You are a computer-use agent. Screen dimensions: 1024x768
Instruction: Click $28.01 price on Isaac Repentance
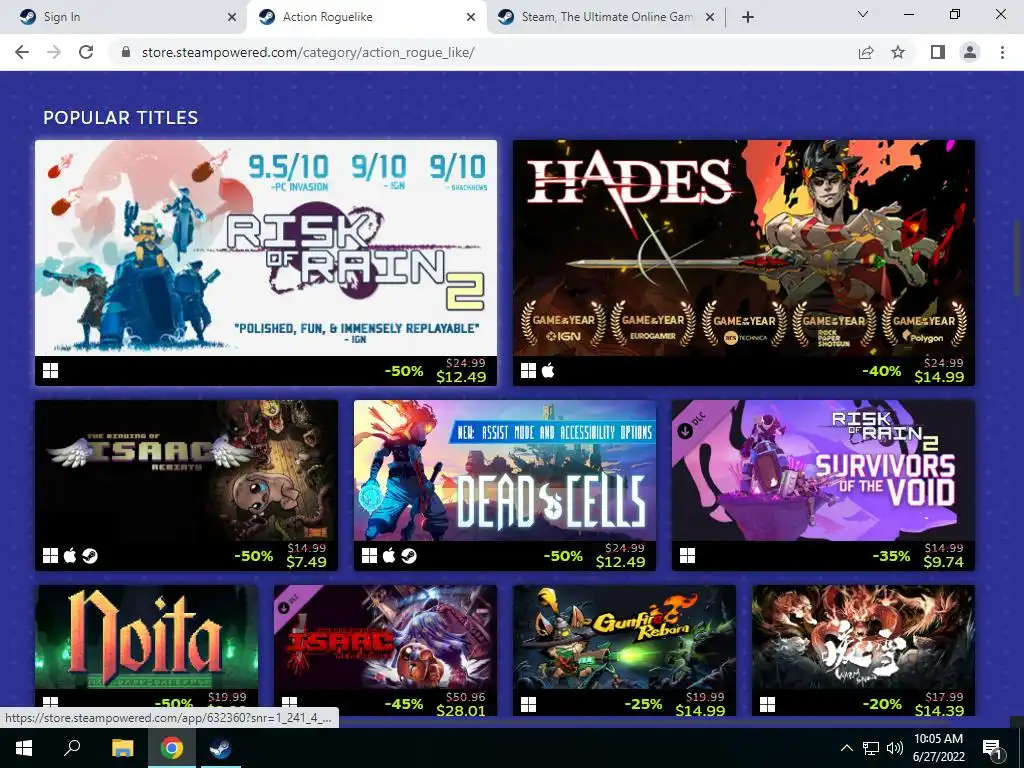[461, 710]
